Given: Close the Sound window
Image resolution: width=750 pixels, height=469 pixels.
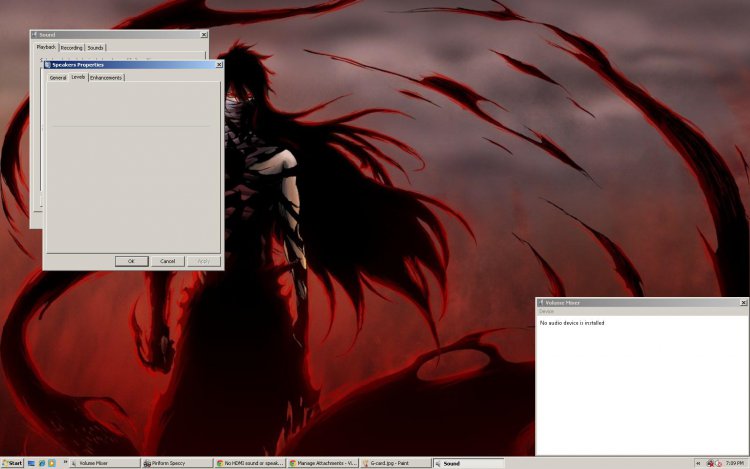Looking at the screenshot, I should (204, 35).
